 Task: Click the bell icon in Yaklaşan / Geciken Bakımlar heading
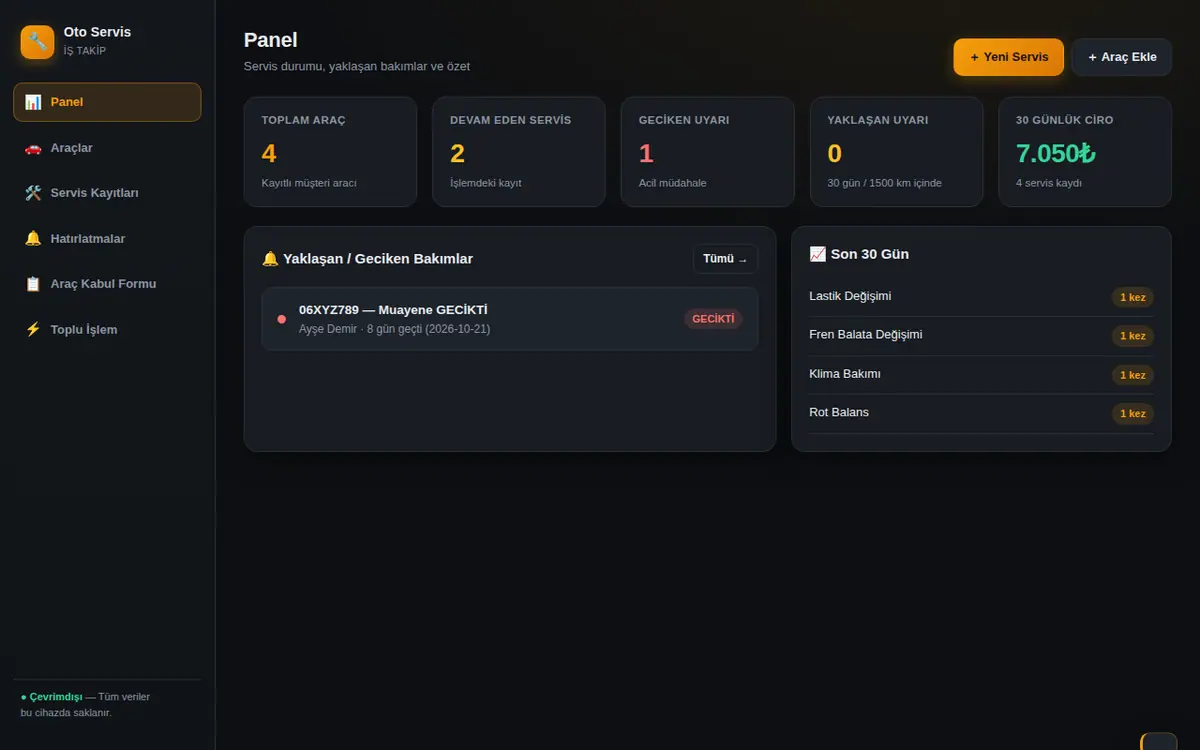pos(270,259)
